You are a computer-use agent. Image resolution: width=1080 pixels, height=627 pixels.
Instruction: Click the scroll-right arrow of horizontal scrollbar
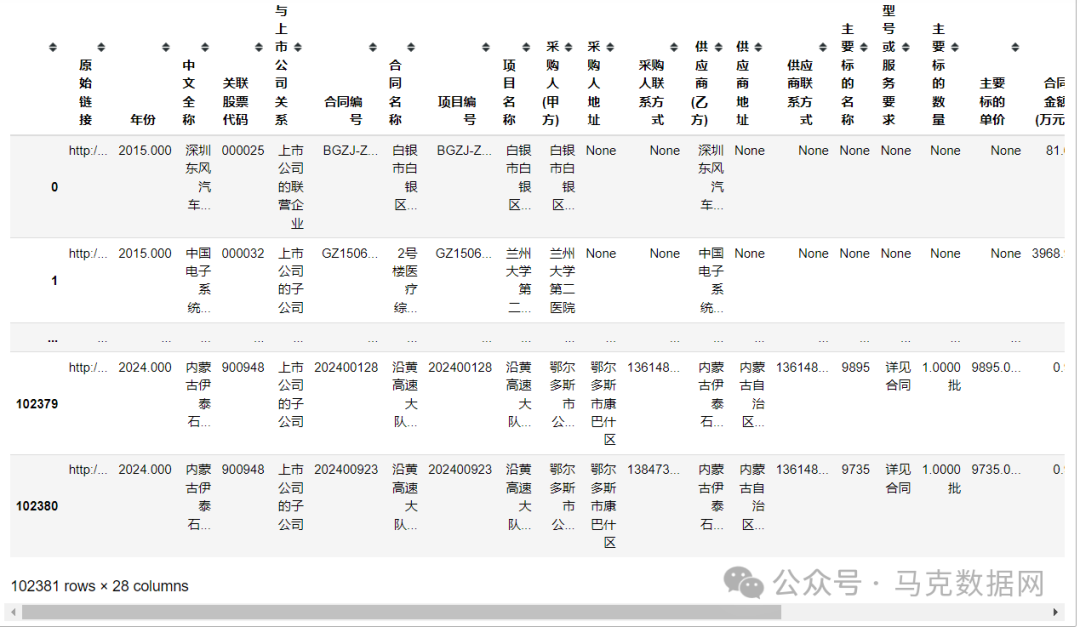point(1055,612)
